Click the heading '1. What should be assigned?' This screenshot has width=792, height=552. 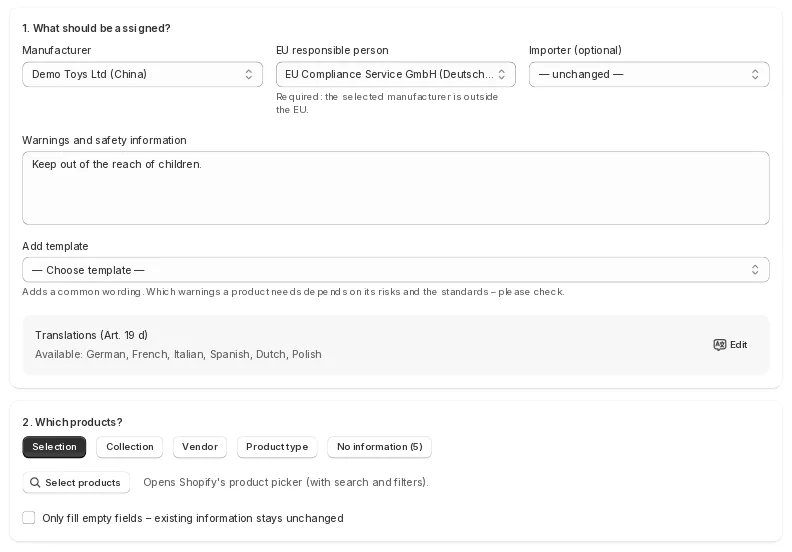96,28
